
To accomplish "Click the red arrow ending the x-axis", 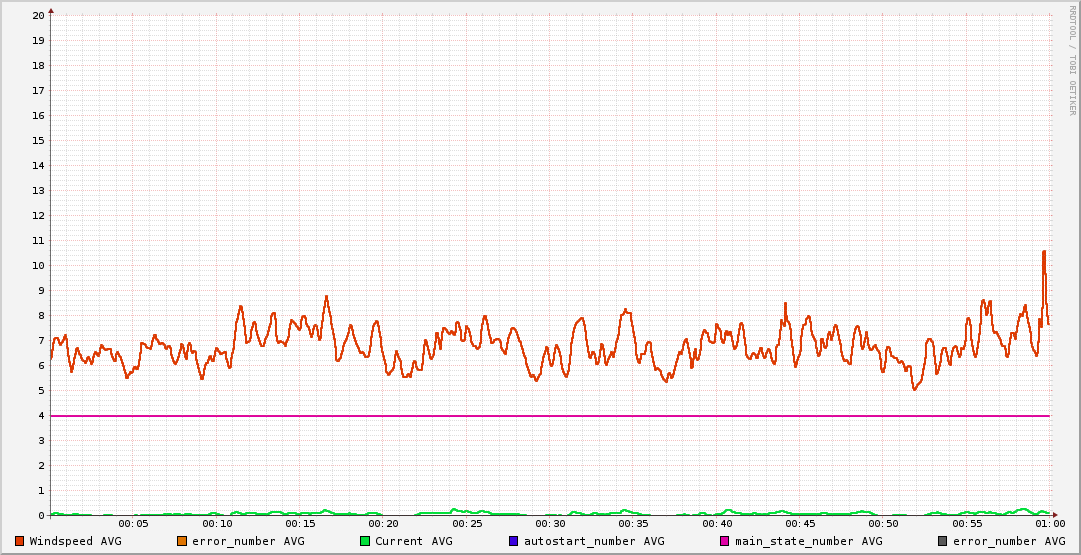I will [x=1054, y=515].
